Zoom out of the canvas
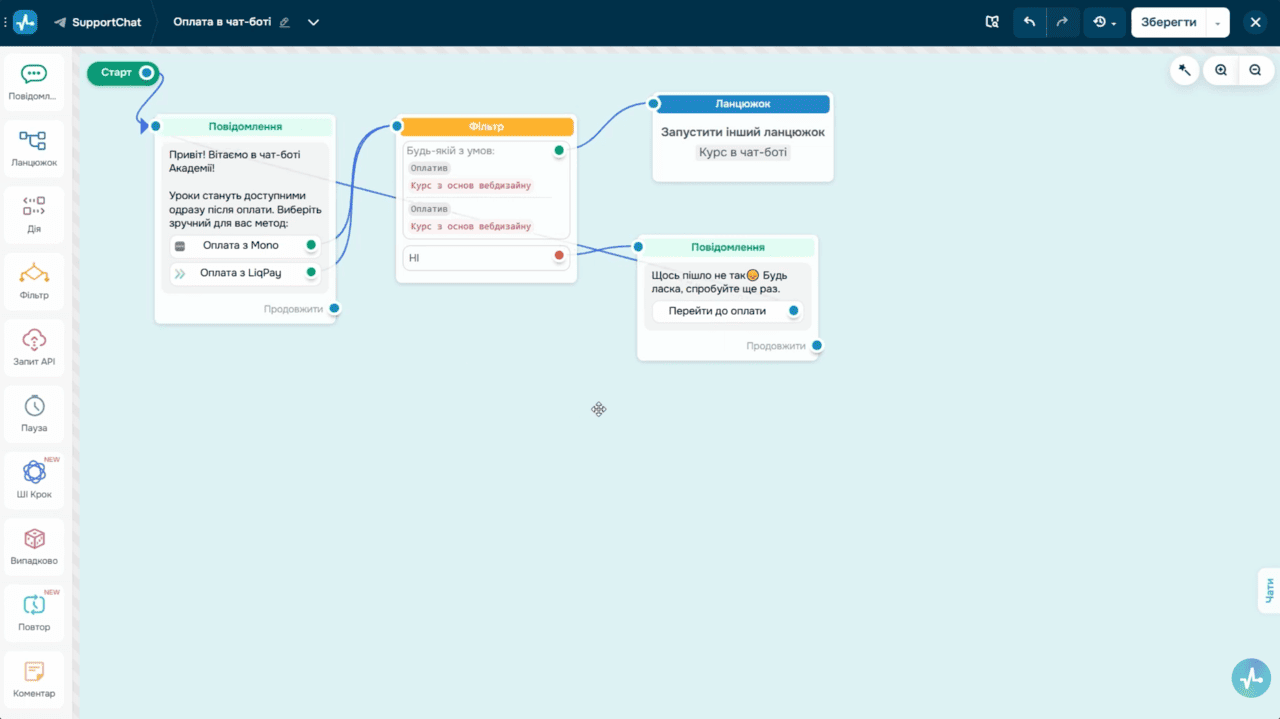This screenshot has height=719, width=1280. pos(1255,70)
